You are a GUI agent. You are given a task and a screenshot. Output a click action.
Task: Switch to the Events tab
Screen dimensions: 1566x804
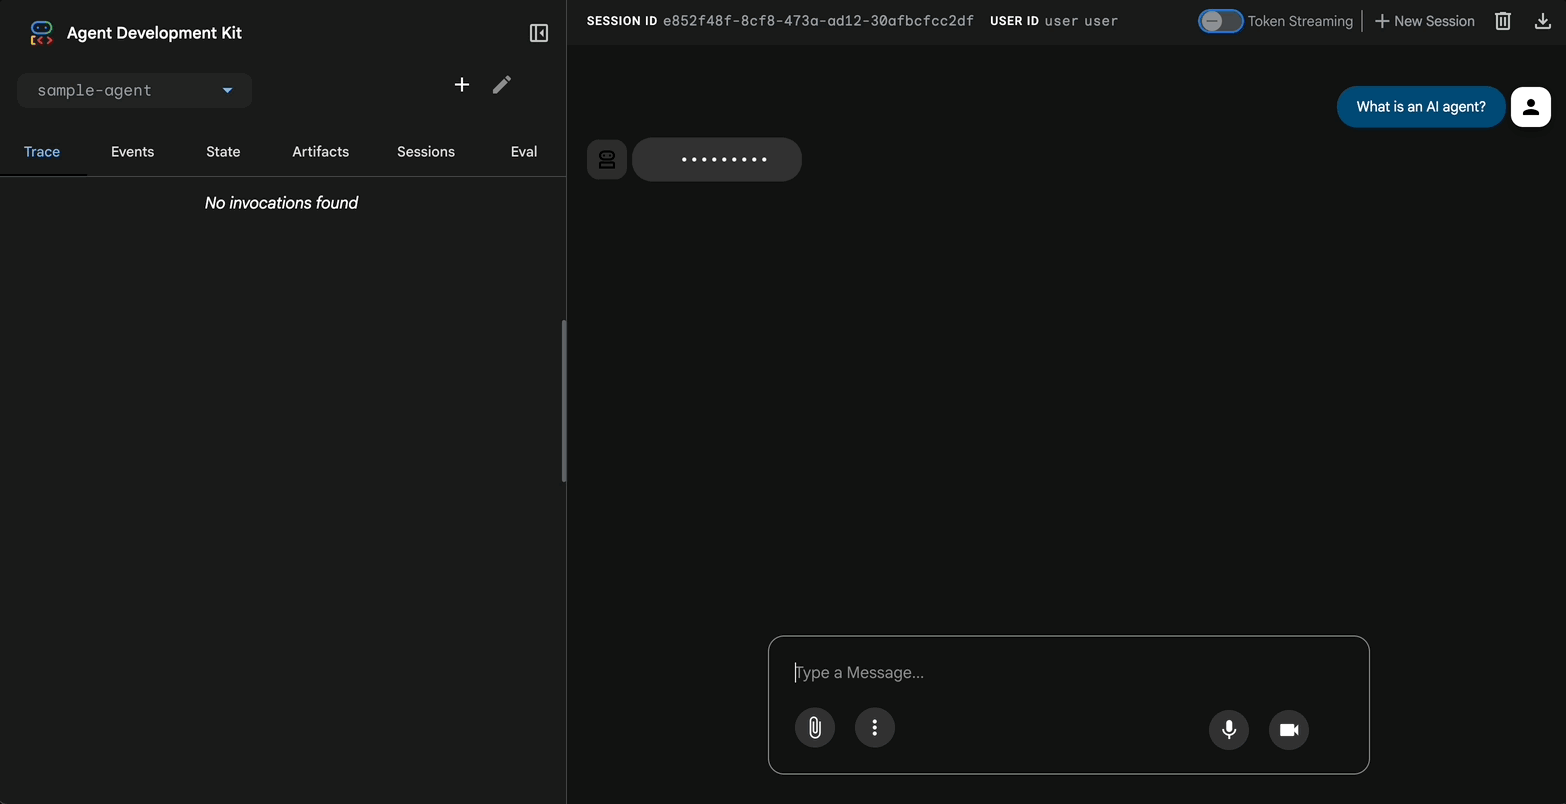point(132,152)
